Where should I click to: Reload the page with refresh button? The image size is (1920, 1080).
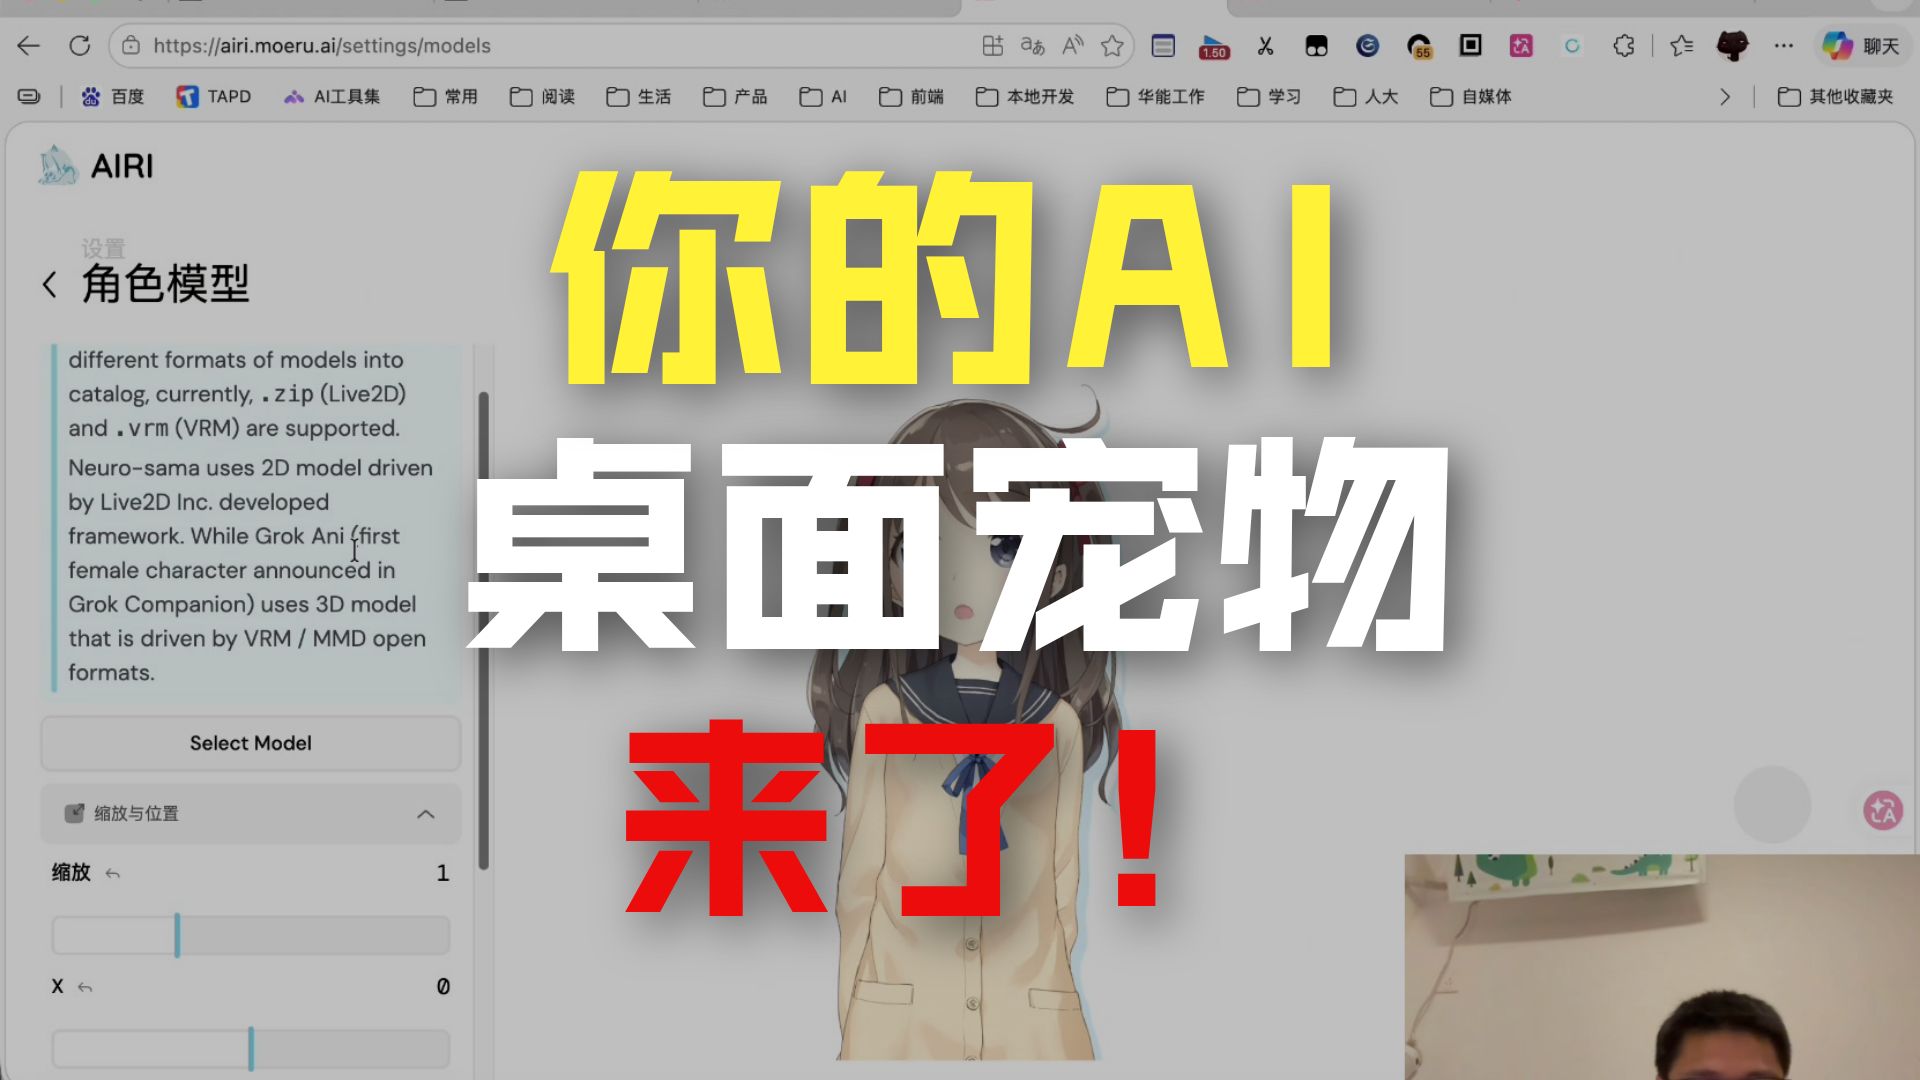pyautogui.click(x=80, y=46)
